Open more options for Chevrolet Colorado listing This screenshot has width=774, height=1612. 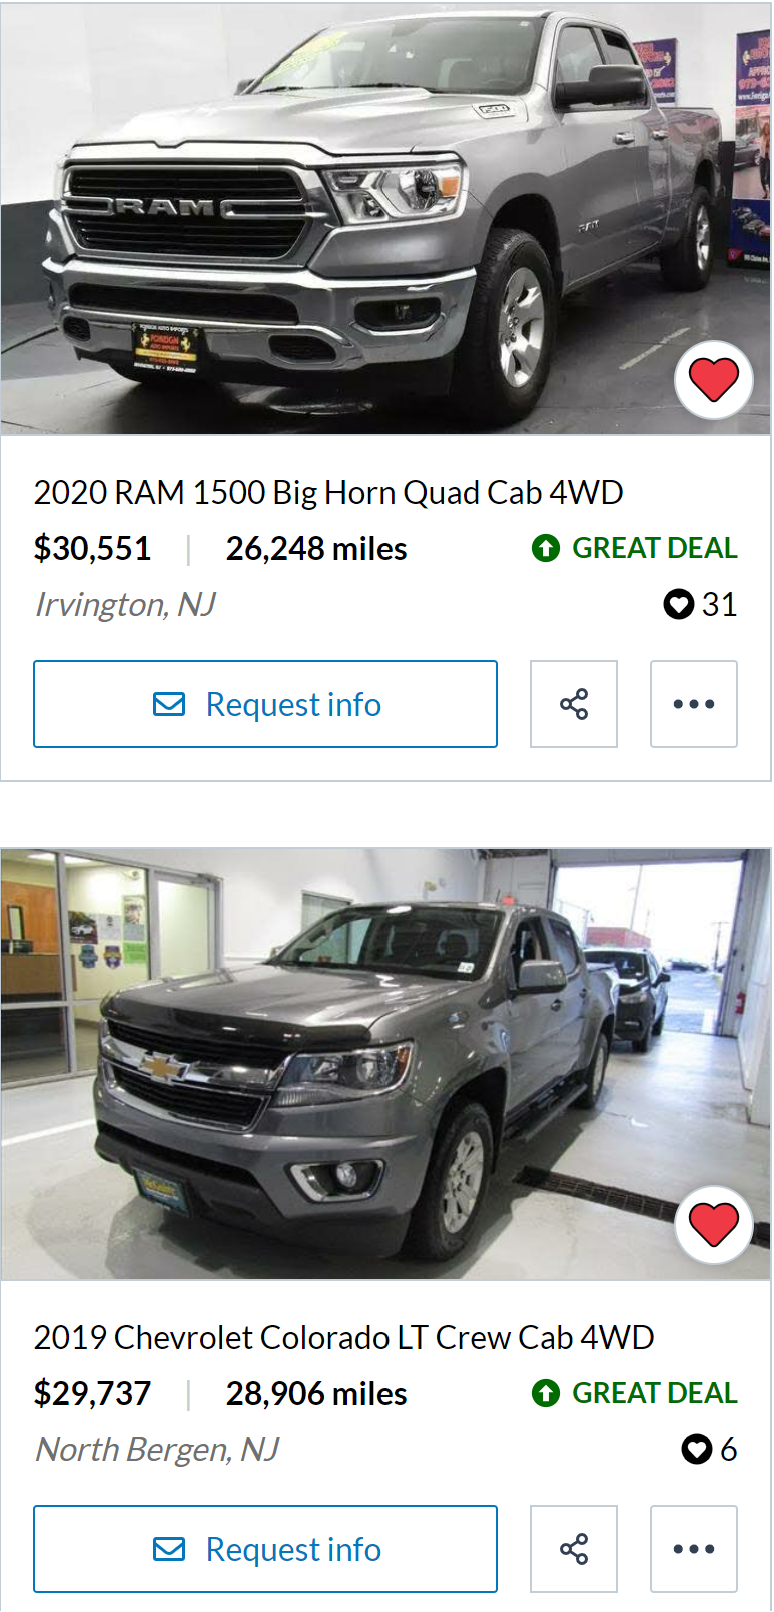(x=694, y=1549)
